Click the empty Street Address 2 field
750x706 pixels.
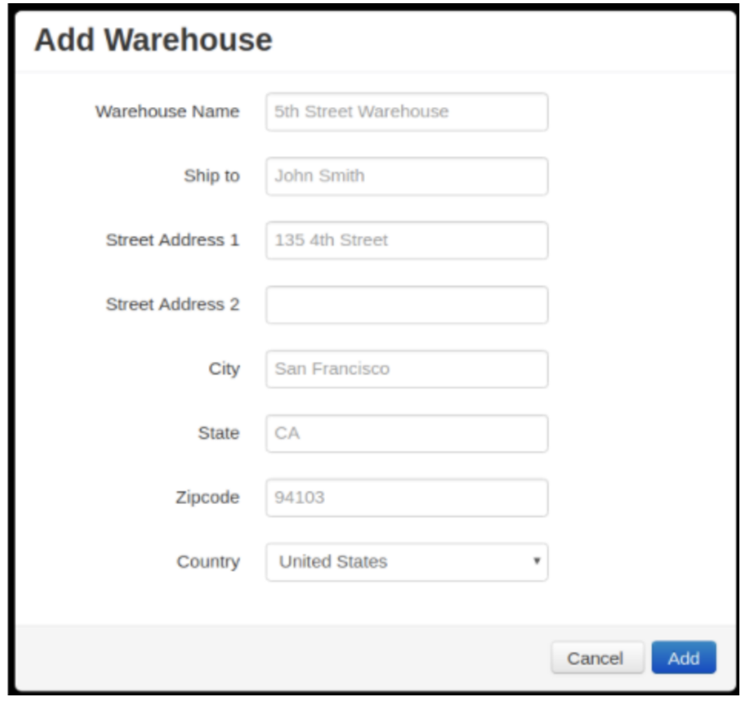[407, 305]
